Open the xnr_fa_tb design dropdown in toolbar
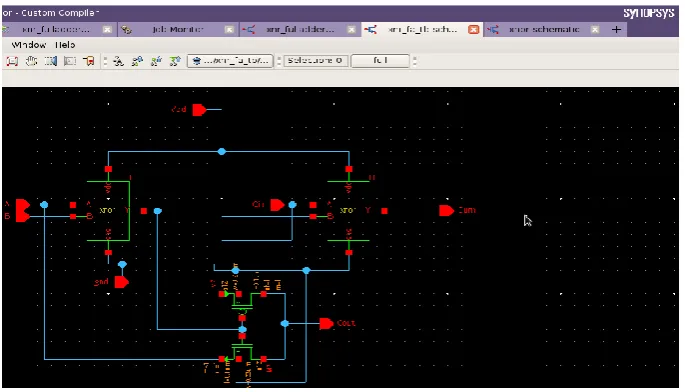The width and height of the screenshot is (685, 392). tap(230, 61)
